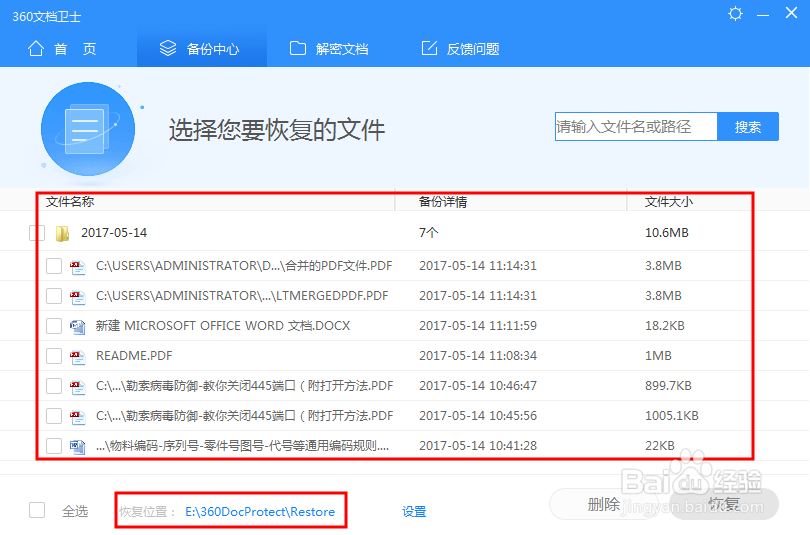Click PDF icon for README.PDF
This screenshot has width=810, height=535.
pos(77,356)
